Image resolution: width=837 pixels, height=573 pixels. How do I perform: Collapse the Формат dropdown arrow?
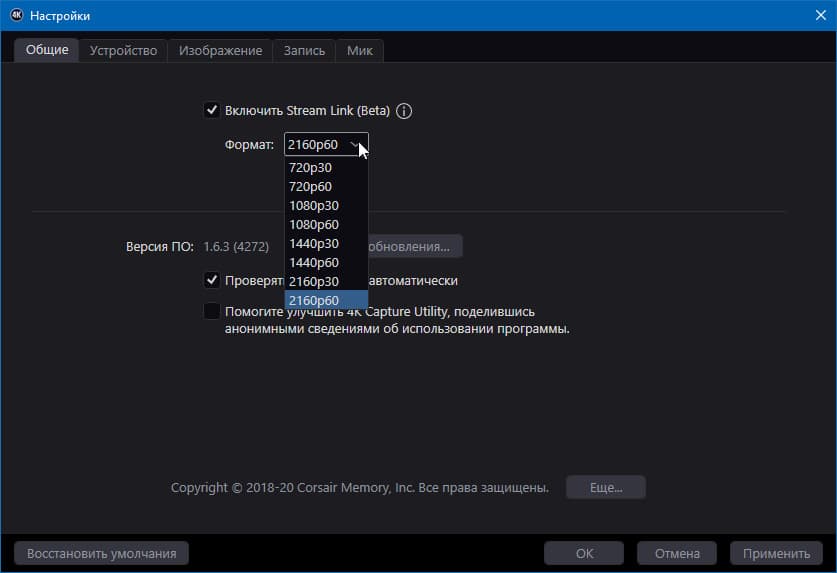tap(354, 144)
